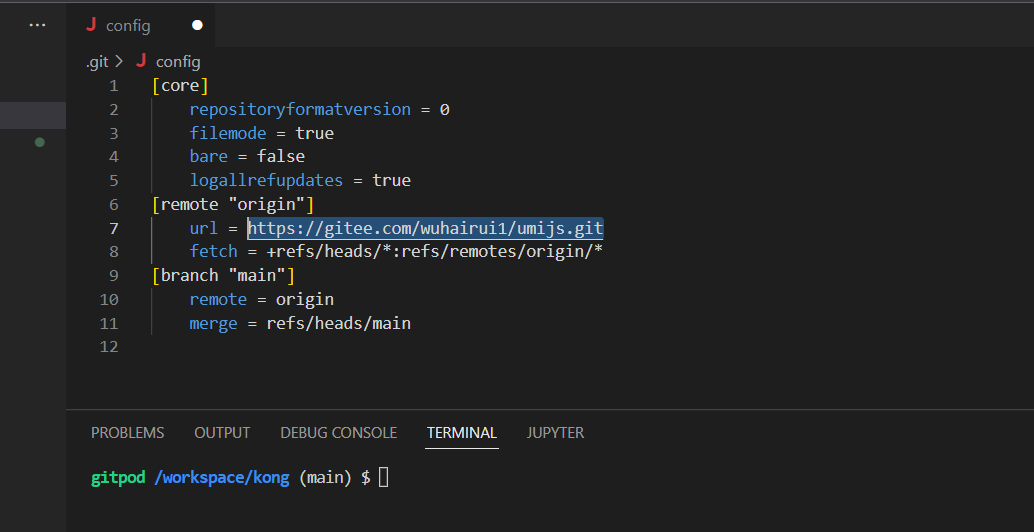Click the gitee.com remote URL link
1034x532 pixels.
click(425, 228)
